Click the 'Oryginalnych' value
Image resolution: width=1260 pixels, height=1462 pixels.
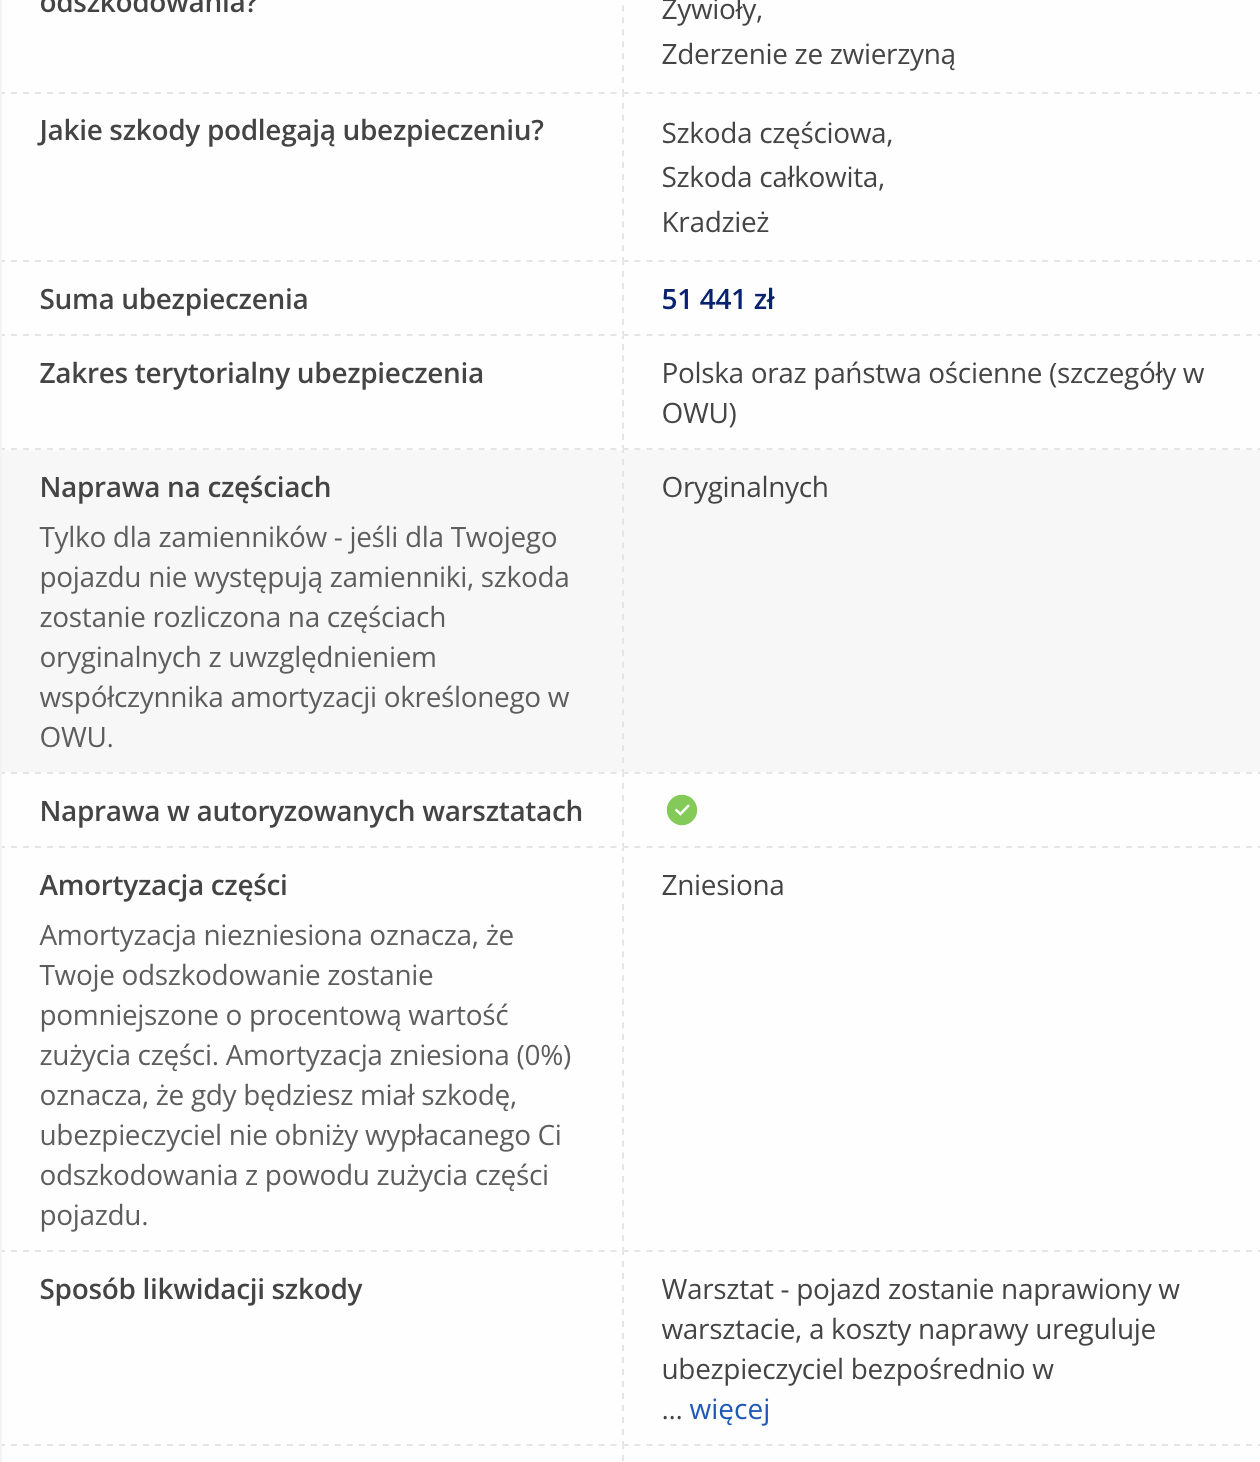tap(745, 487)
